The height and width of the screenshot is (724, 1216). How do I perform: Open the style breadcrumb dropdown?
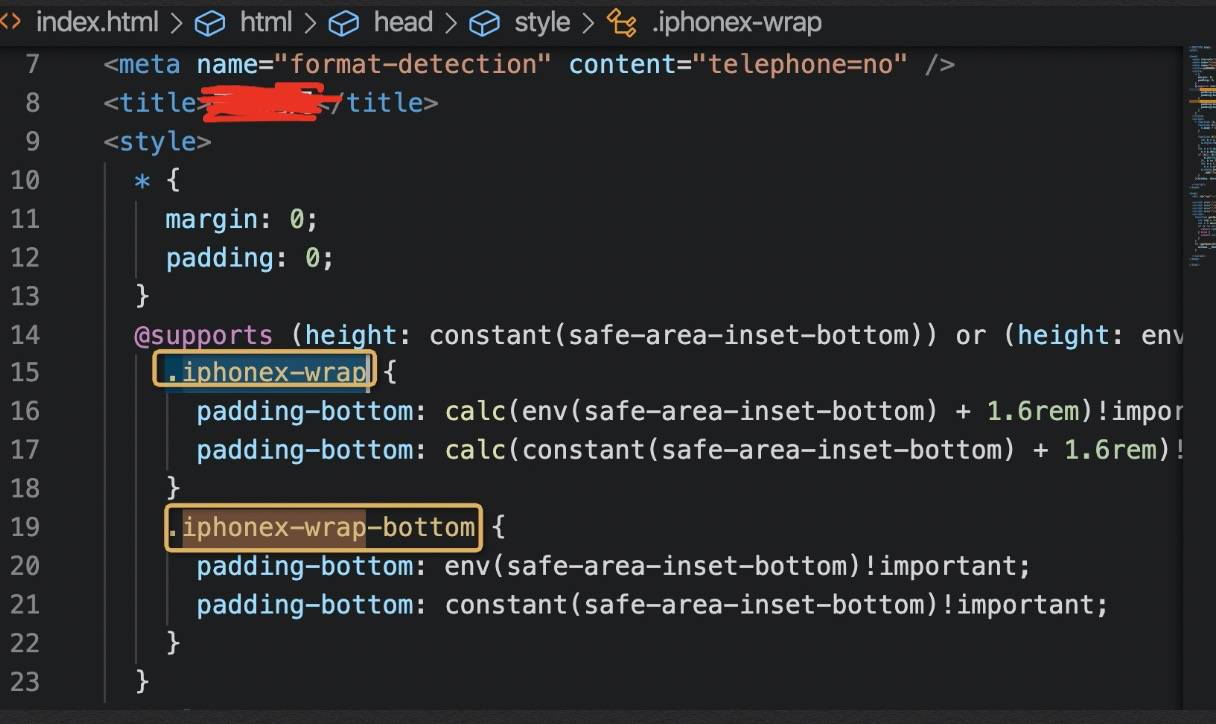[x=541, y=21]
